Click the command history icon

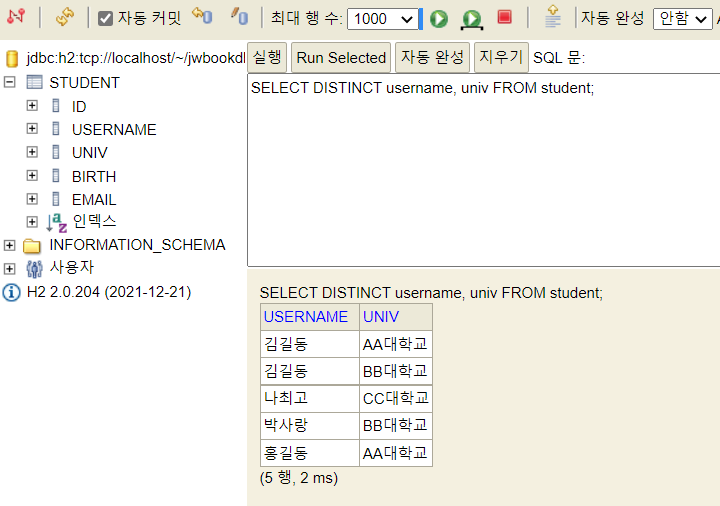tap(552, 17)
